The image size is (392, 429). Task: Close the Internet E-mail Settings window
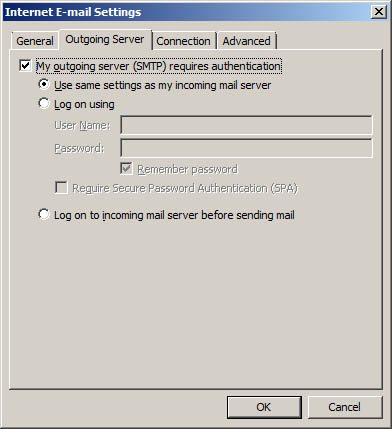379,12
